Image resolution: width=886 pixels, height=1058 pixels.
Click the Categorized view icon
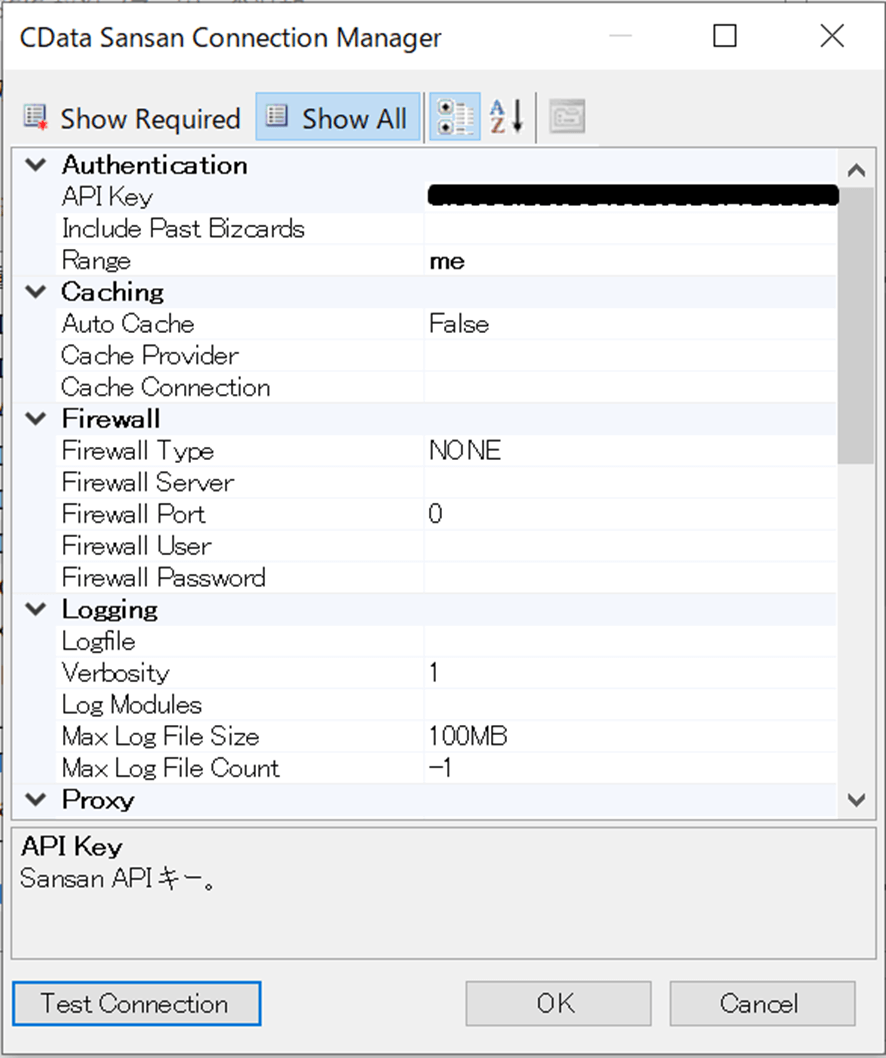coord(455,118)
